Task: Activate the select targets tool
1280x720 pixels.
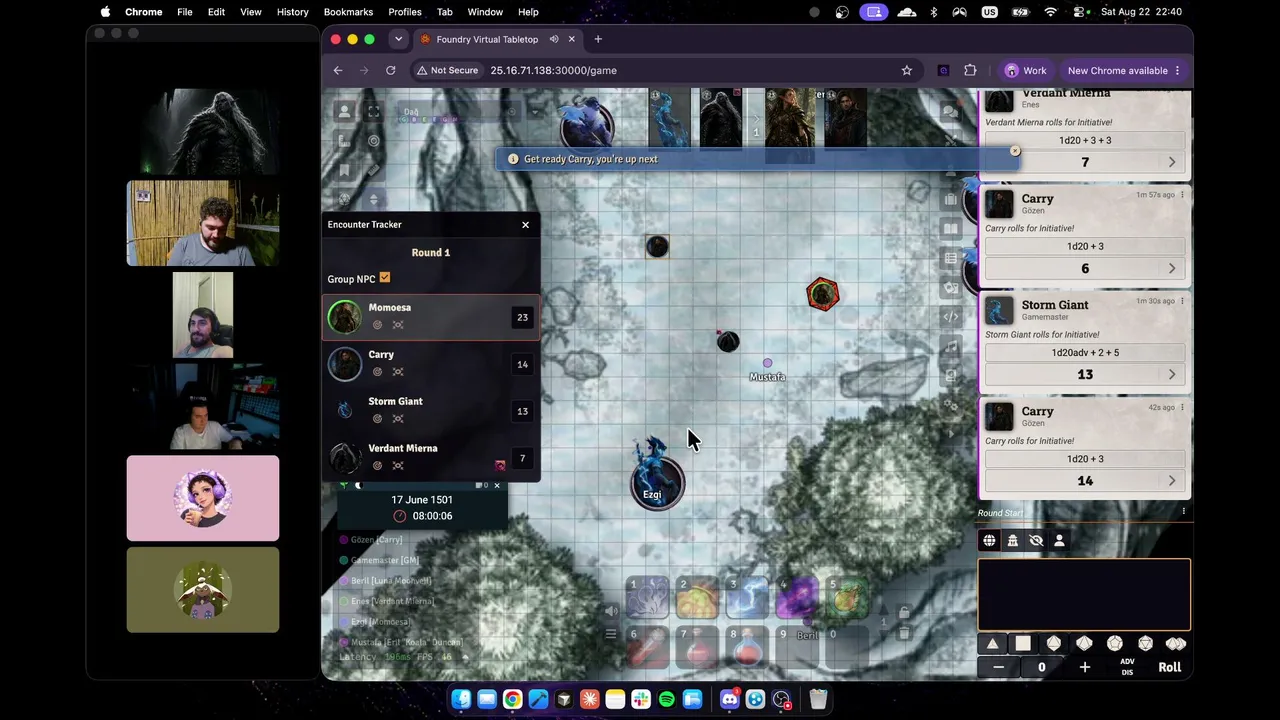Action: 374,141
